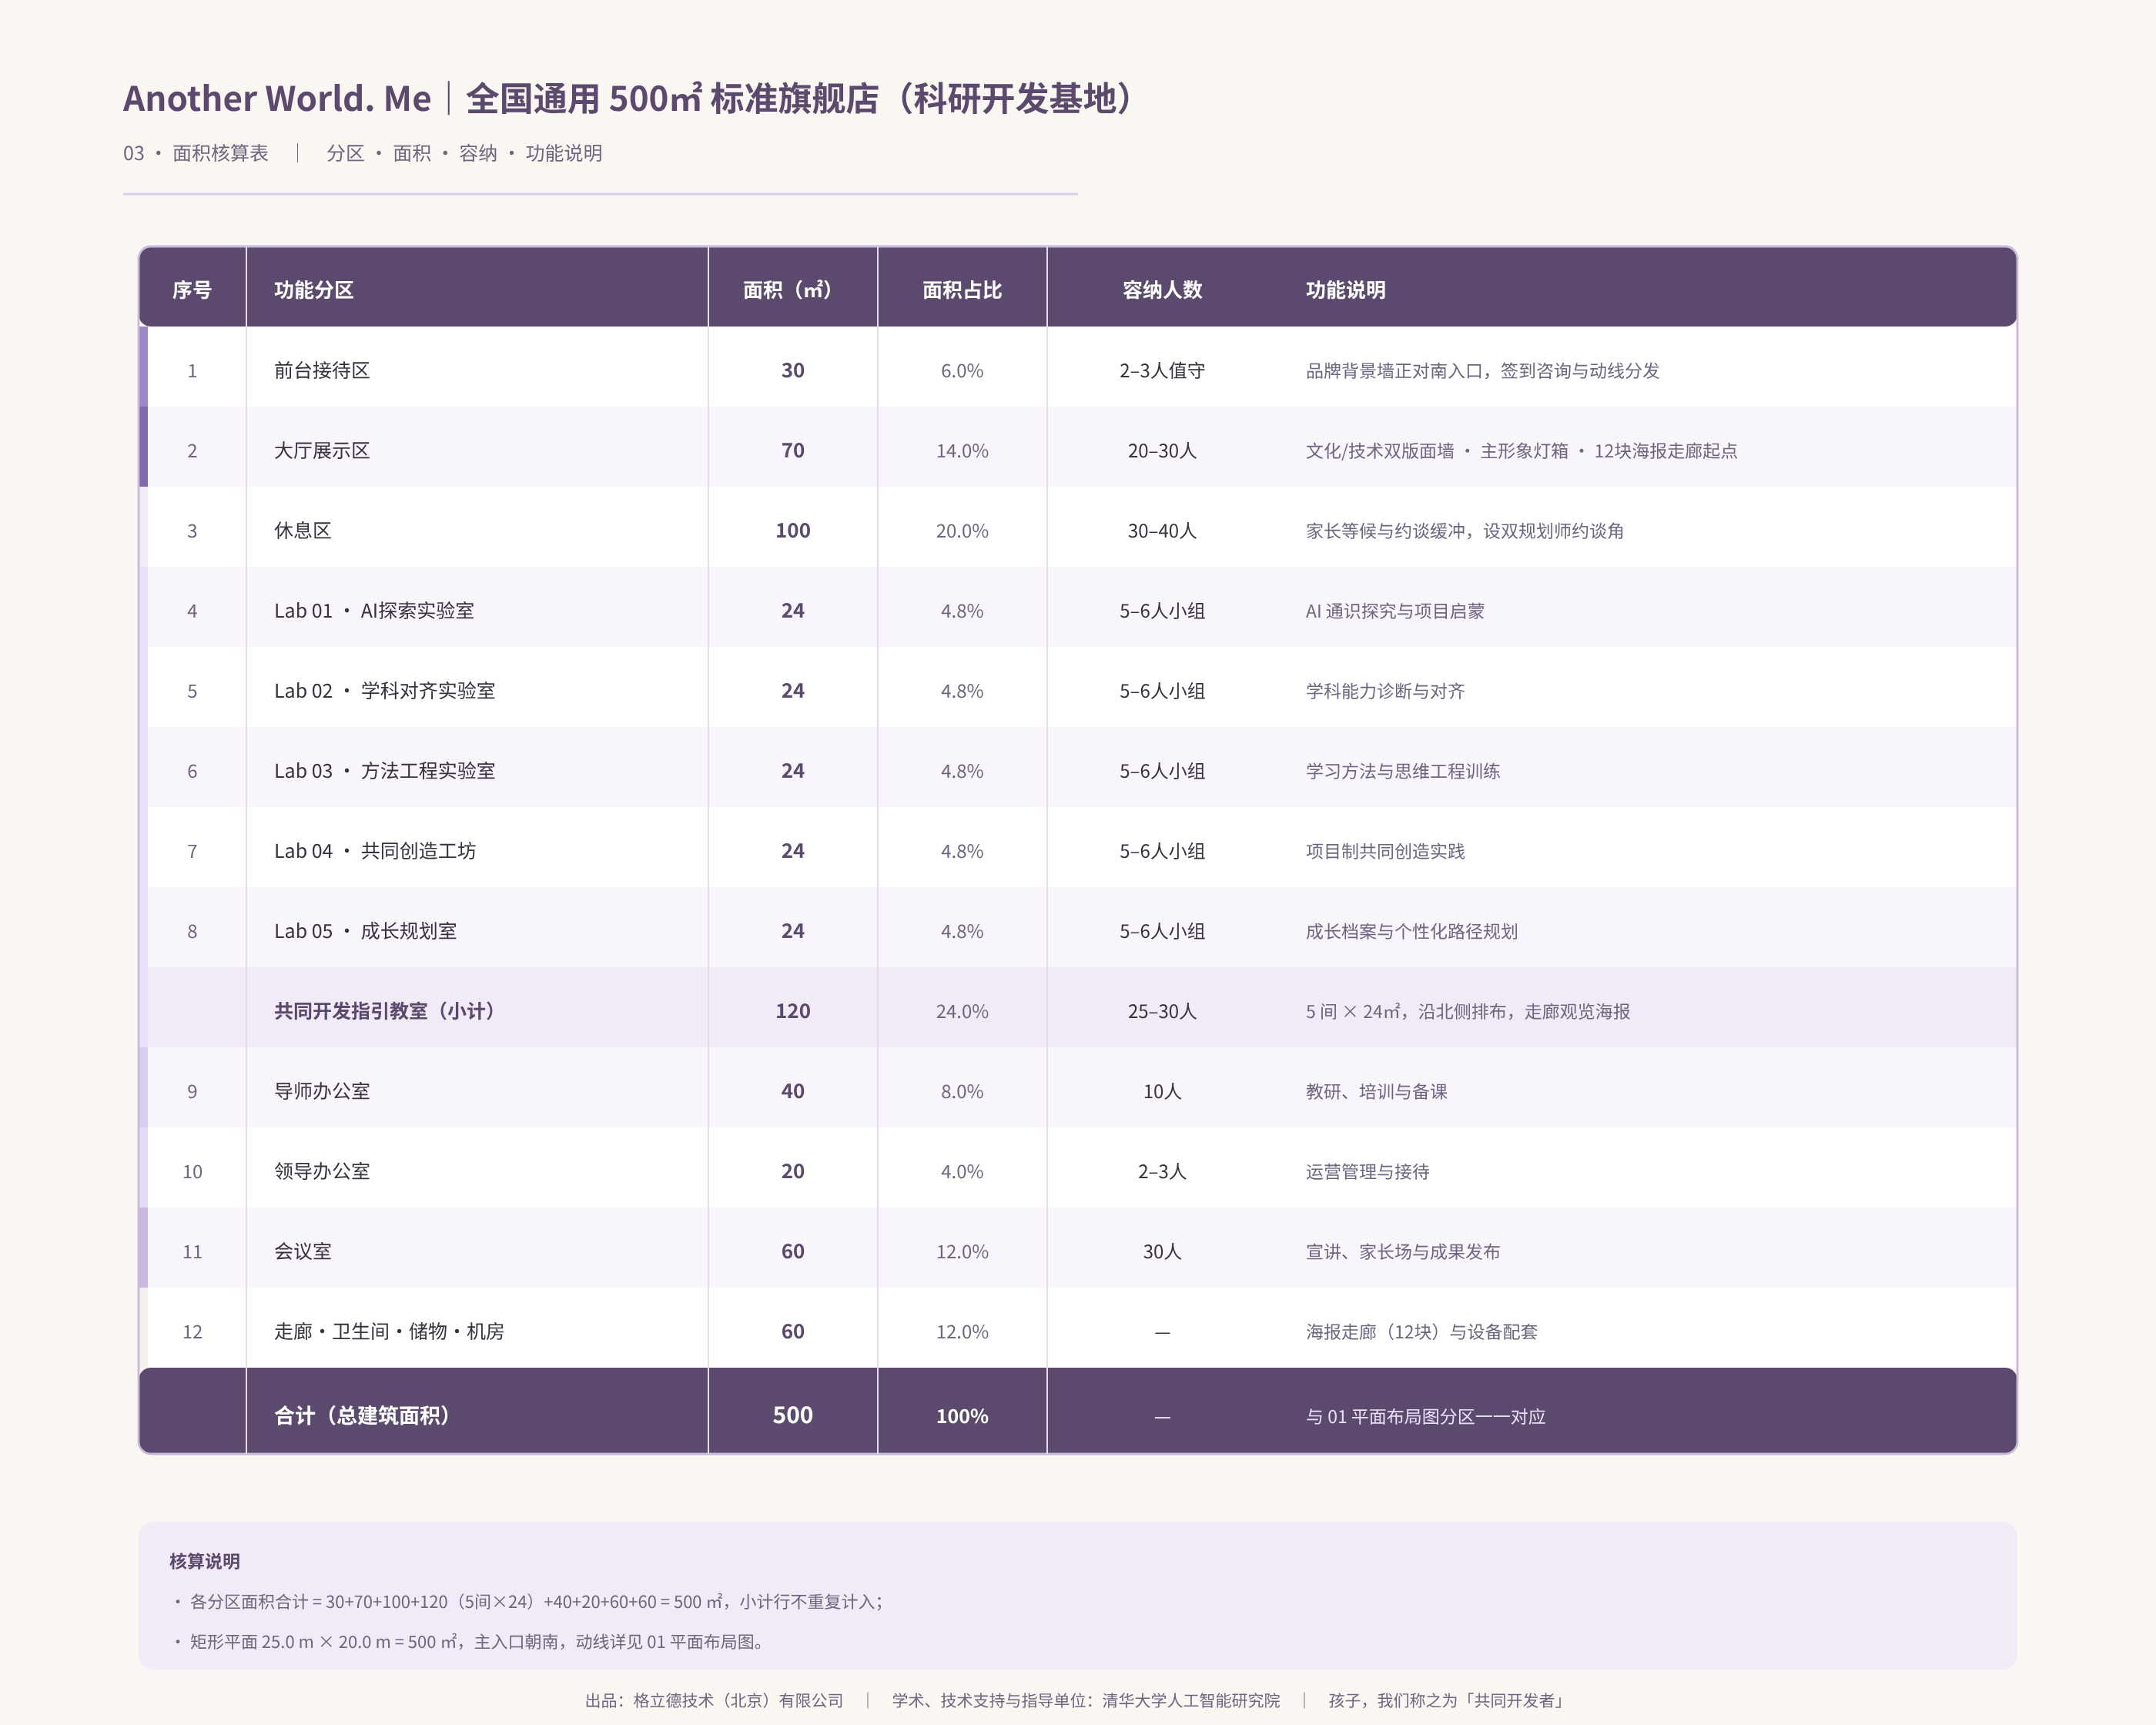Viewport: 2156px width, 1725px height.
Task: Click note line 各分区面积合计
Action: click(530, 1601)
